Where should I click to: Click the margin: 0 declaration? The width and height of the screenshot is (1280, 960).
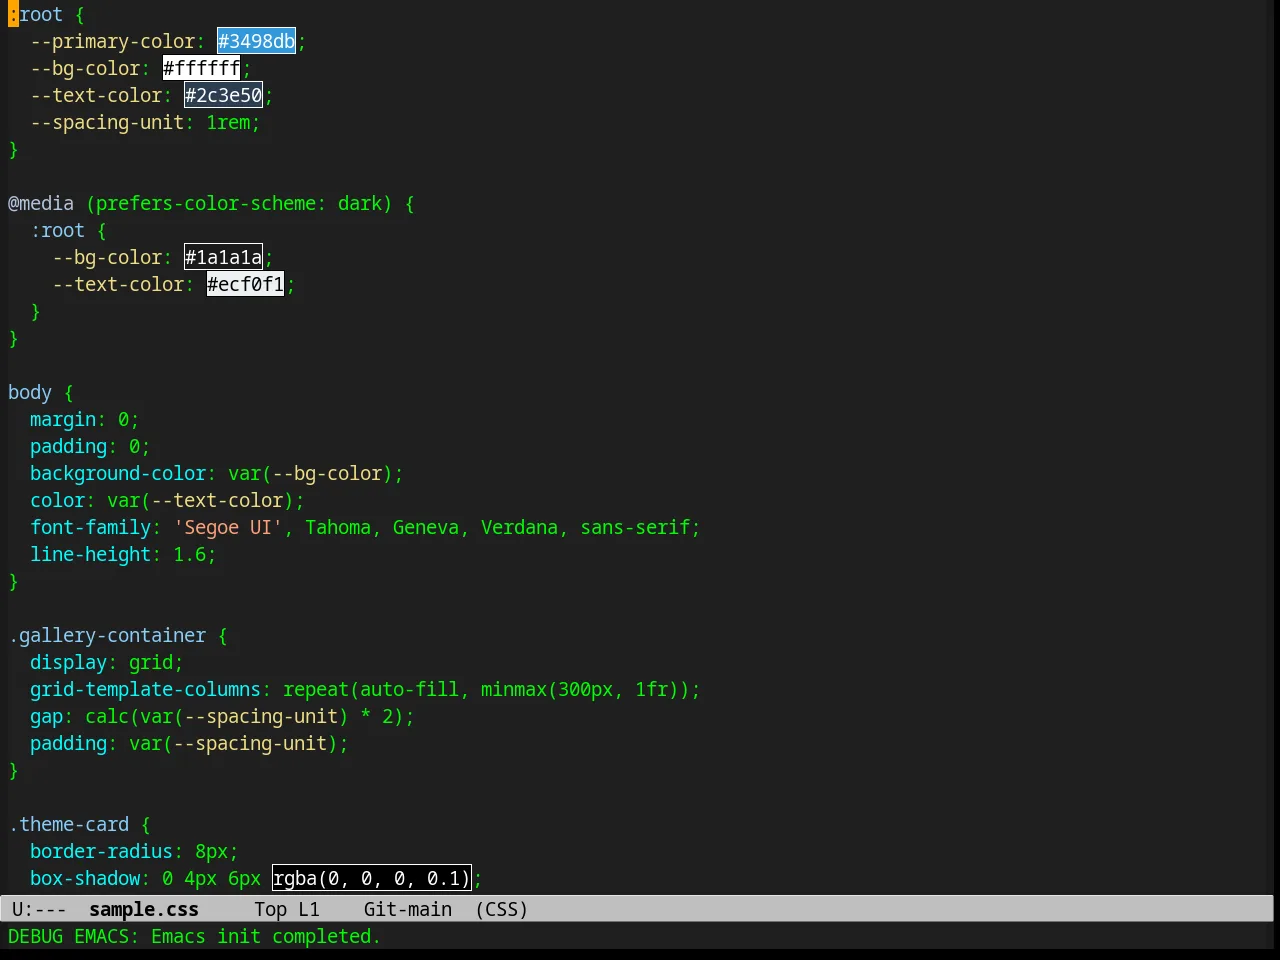(x=84, y=419)
